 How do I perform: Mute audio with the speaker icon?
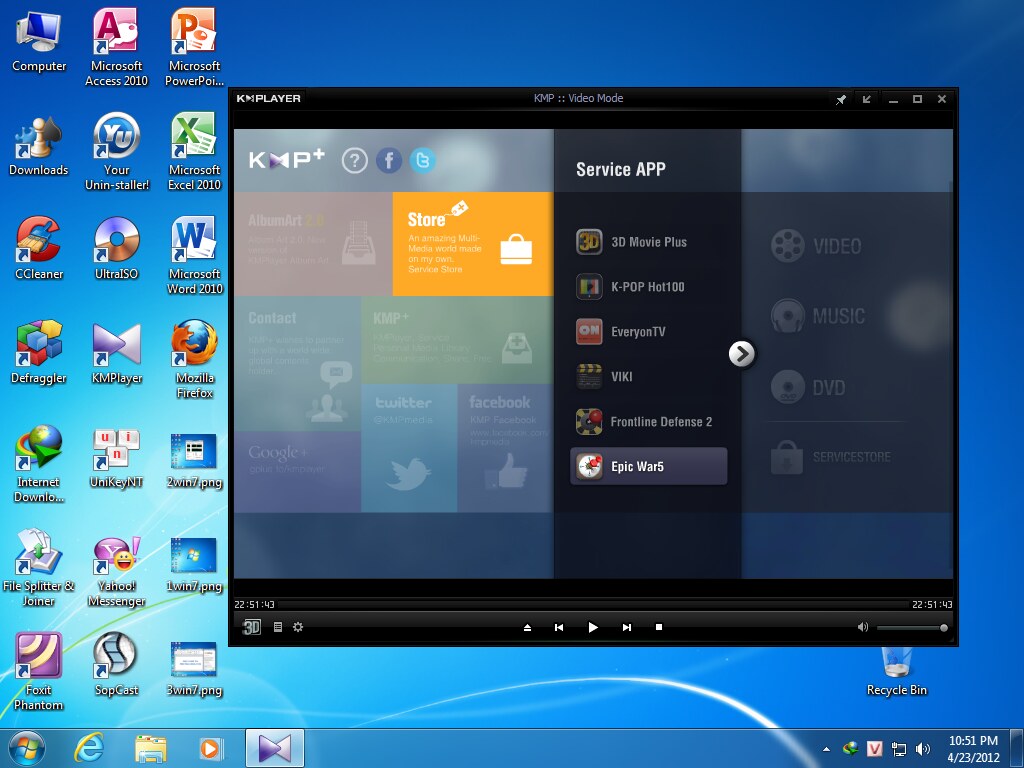[863, 627]
